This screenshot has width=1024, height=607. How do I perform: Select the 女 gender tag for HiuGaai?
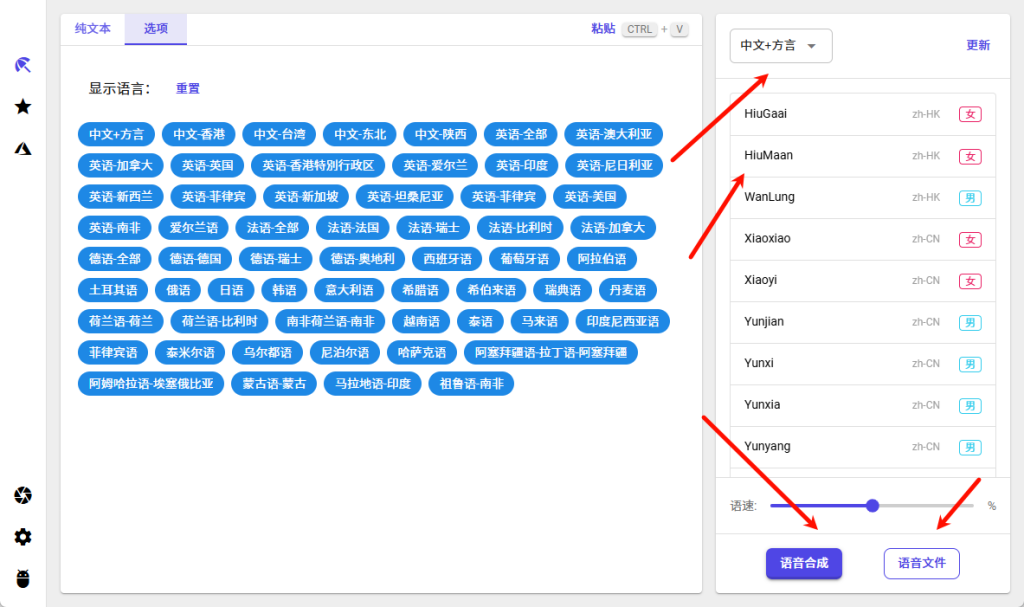point(969,113)
